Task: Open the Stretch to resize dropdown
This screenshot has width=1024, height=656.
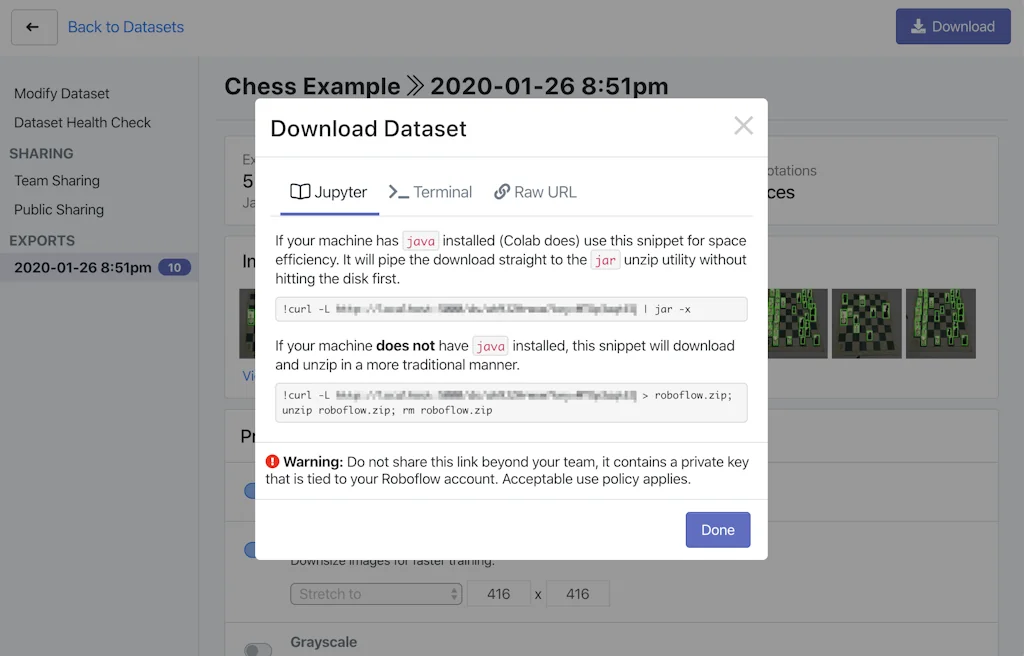Action: click(x=376, y=593)
